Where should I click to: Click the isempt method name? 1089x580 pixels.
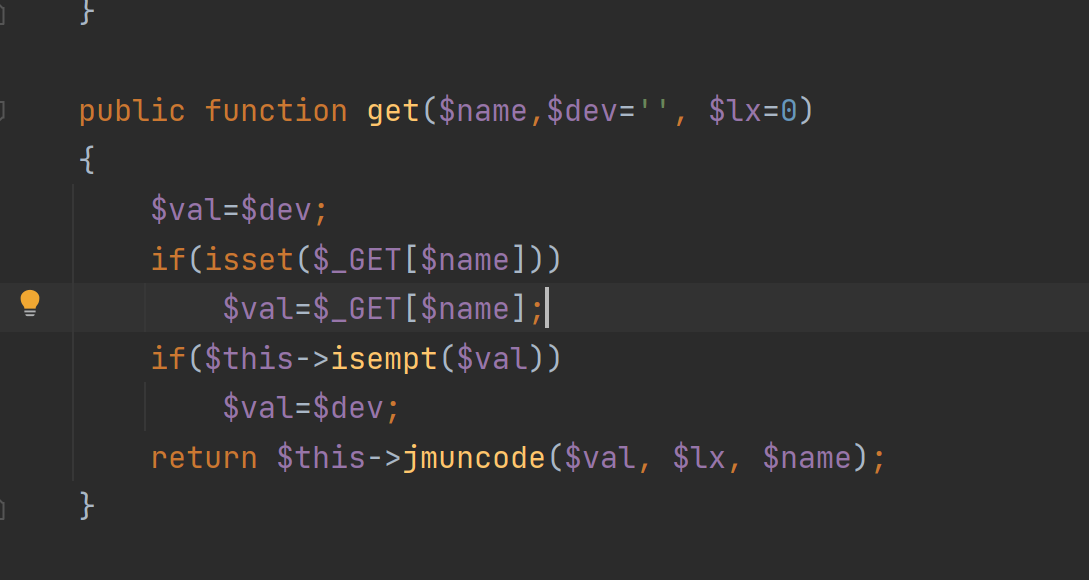pos(384,359)
